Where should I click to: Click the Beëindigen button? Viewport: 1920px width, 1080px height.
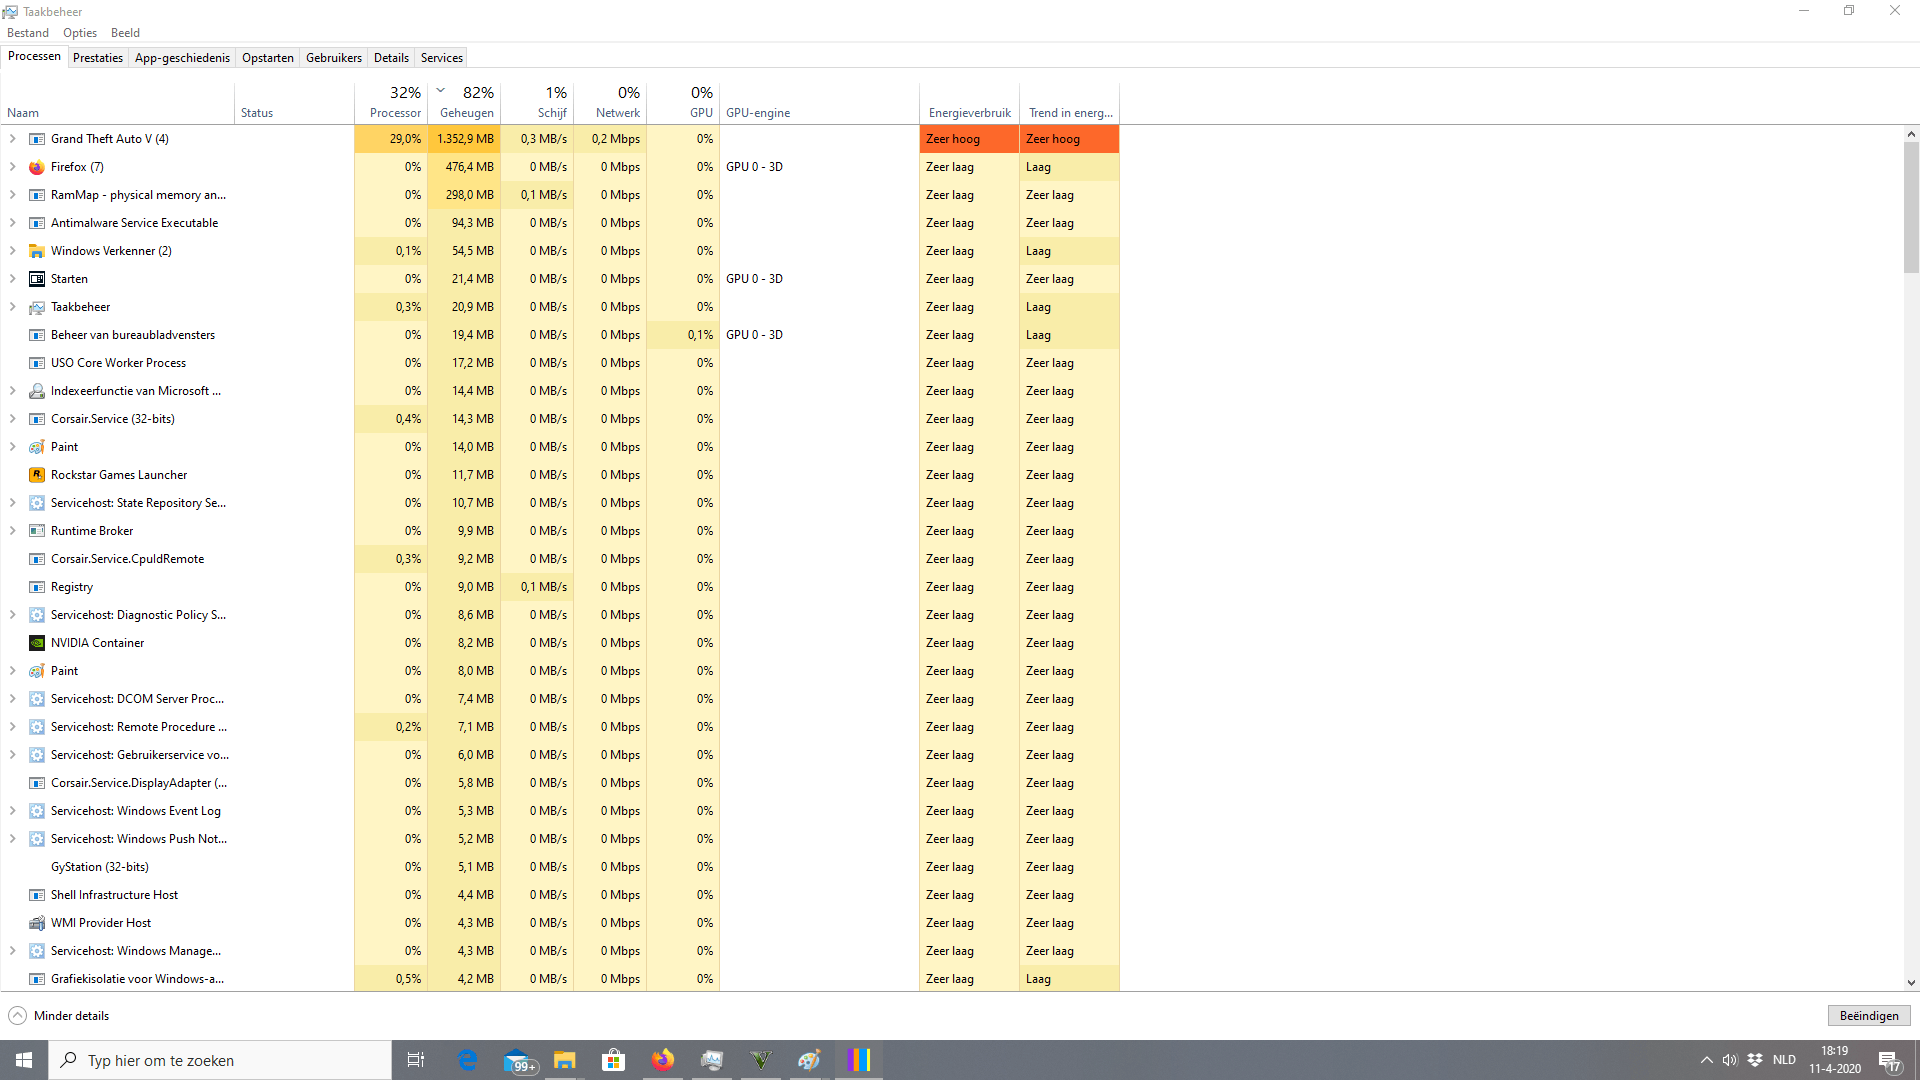(x=1868, y=1016)
